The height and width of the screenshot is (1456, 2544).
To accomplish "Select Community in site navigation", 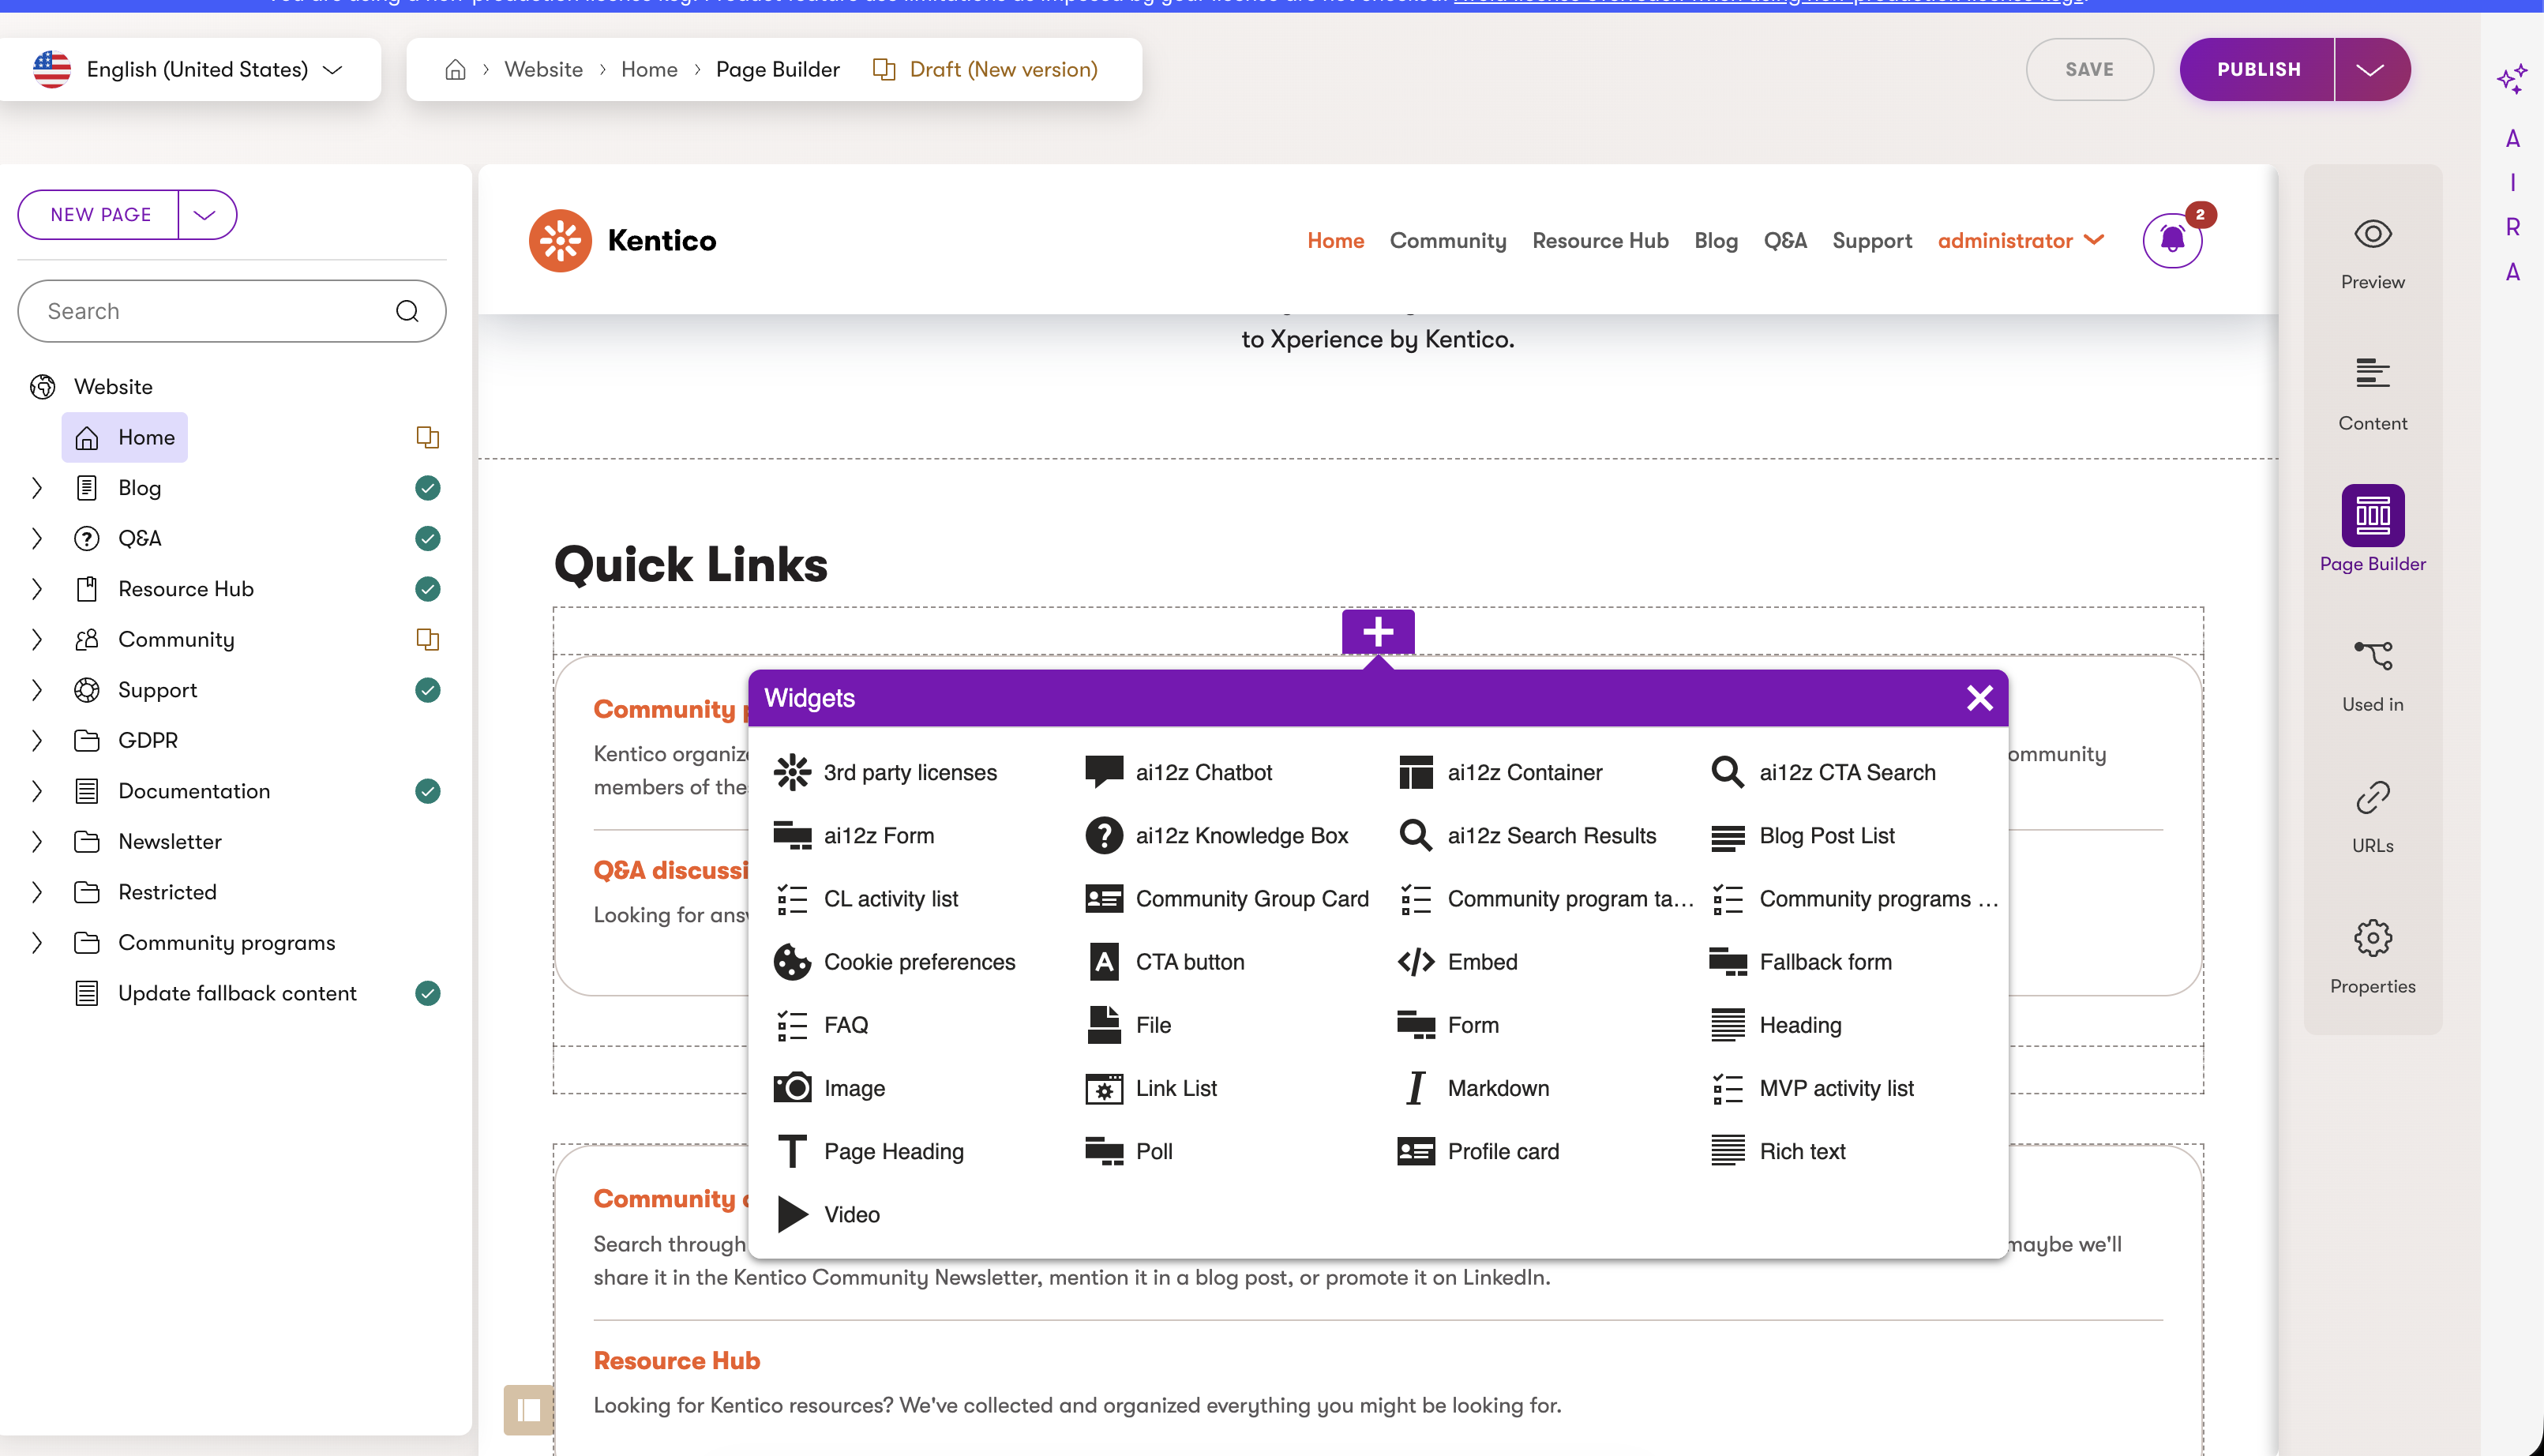I will point(1448,240).
